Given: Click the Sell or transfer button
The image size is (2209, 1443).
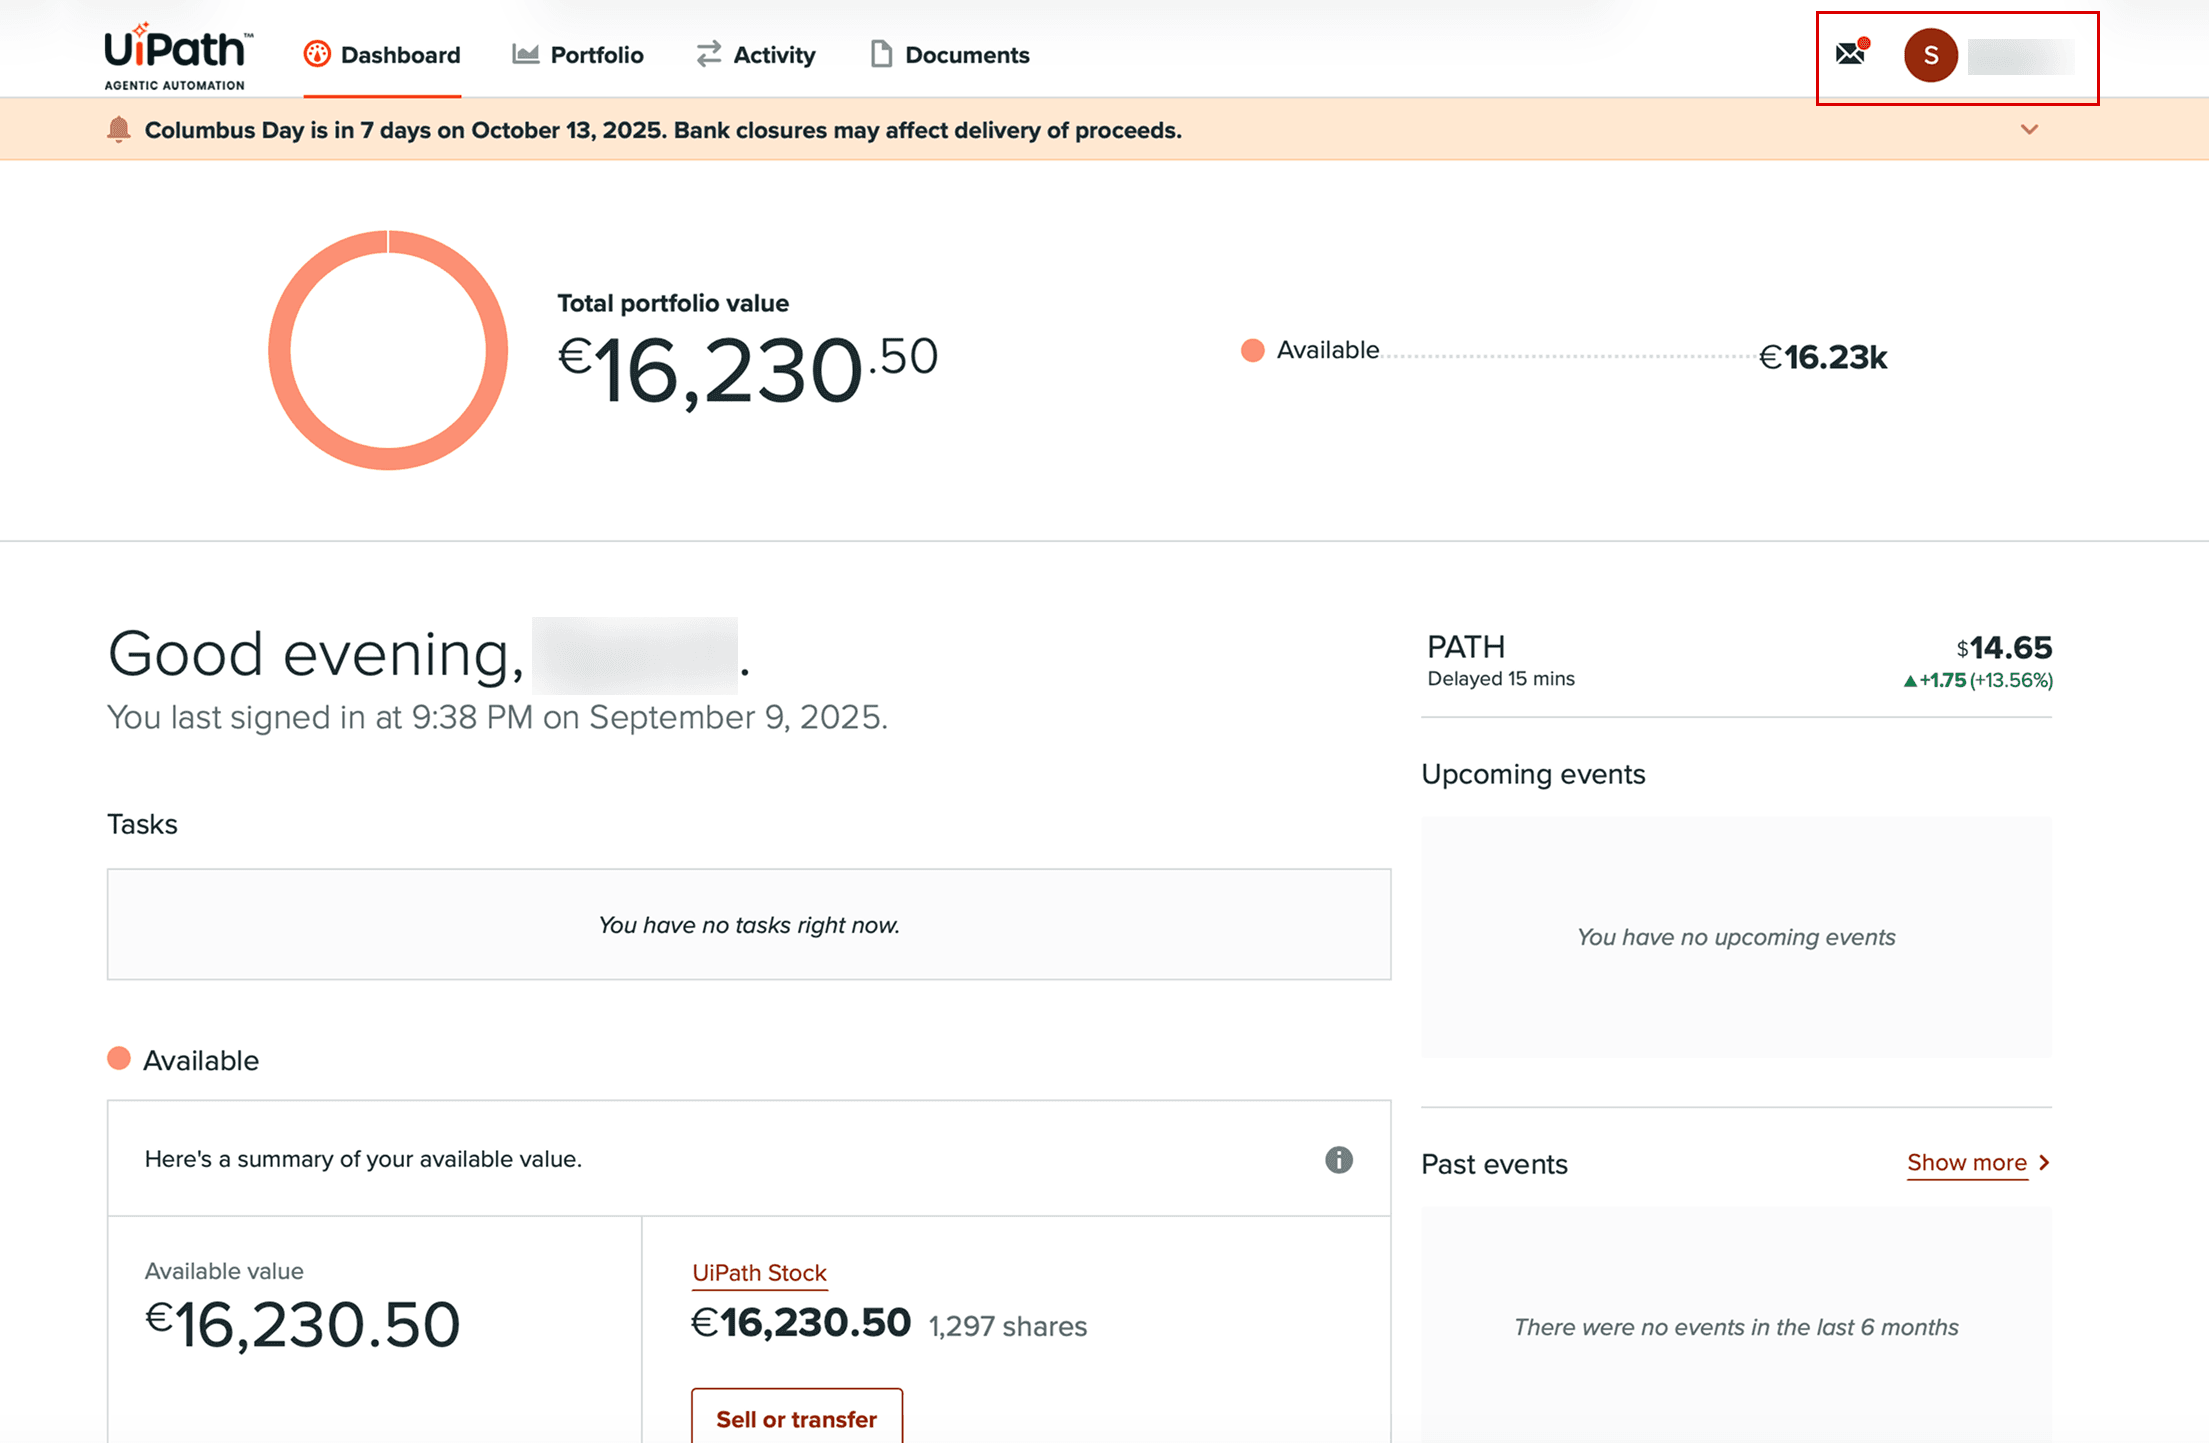Looking at the screenshot, I should [x=796, y=1418].
